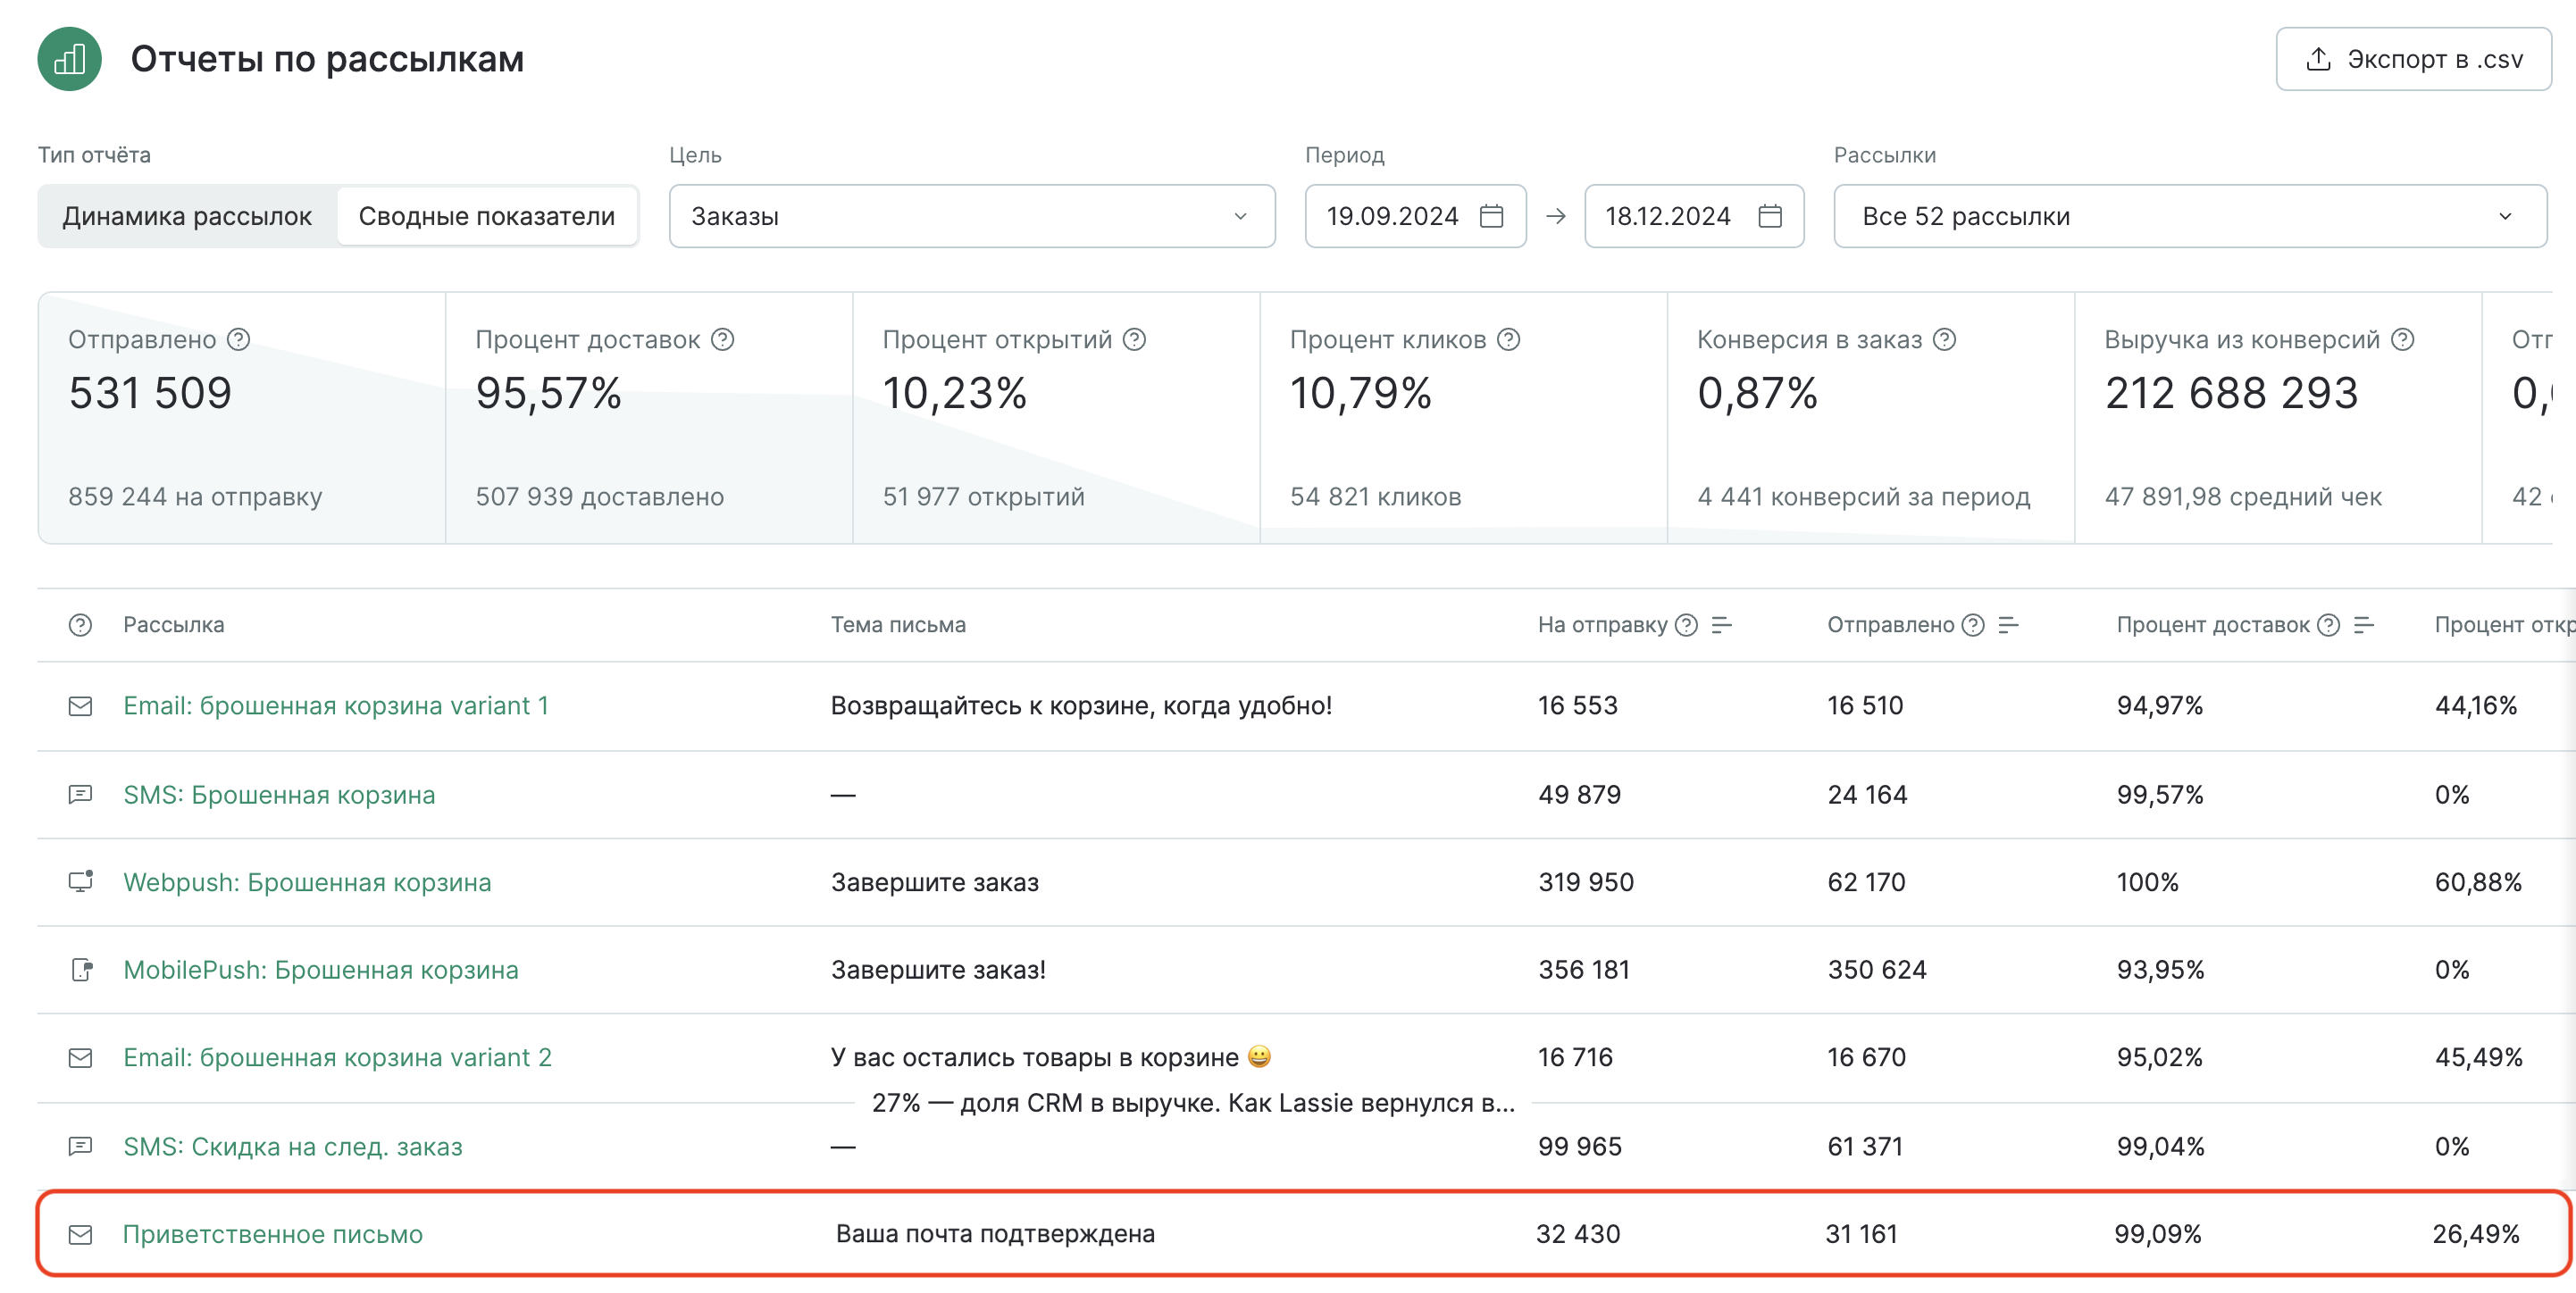Click the upload icon in the export button
The width and height of the screenshot is (2576, 1293).
pyautogui.click(x=2318, y=59)
